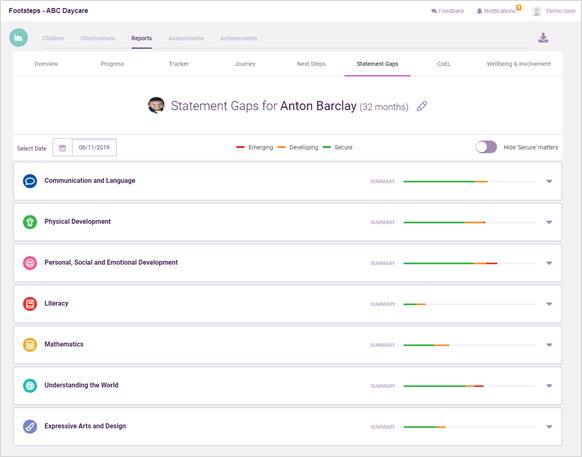Click the date field showing 06/11/2019
The width and height of the screenshot is (582, 457).
coord(94,147)
